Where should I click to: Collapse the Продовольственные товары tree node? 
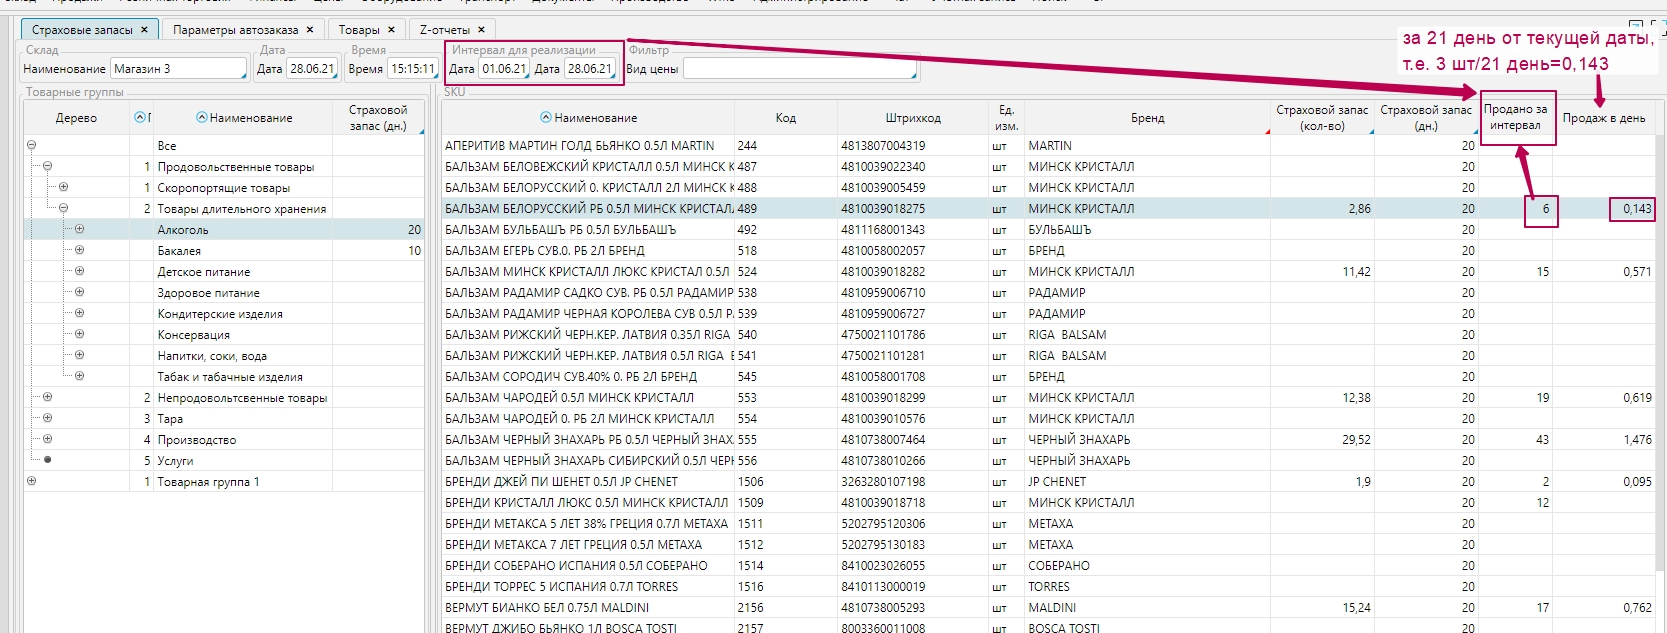coord(47,167)
